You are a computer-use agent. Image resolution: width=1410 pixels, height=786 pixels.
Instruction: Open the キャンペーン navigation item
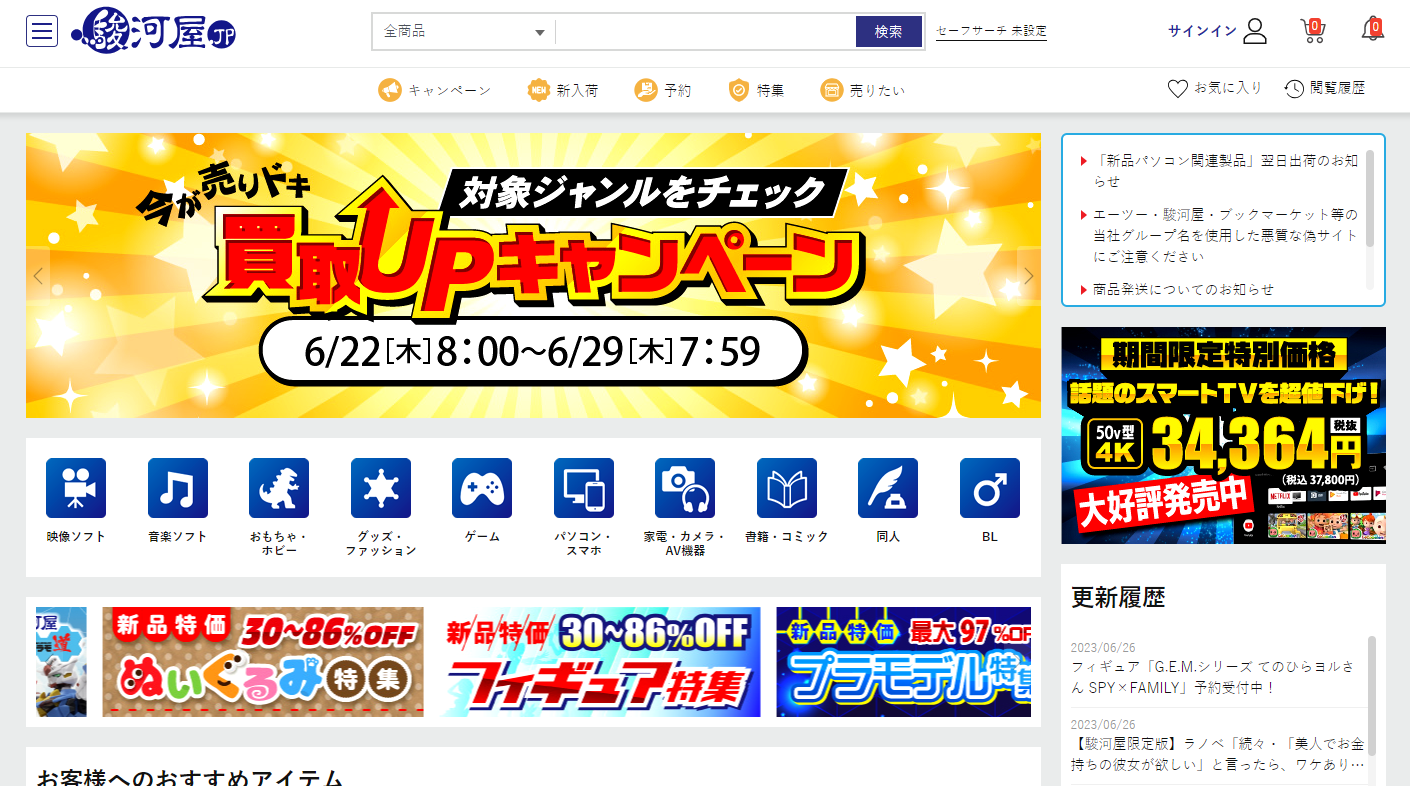tap(435, 90)
